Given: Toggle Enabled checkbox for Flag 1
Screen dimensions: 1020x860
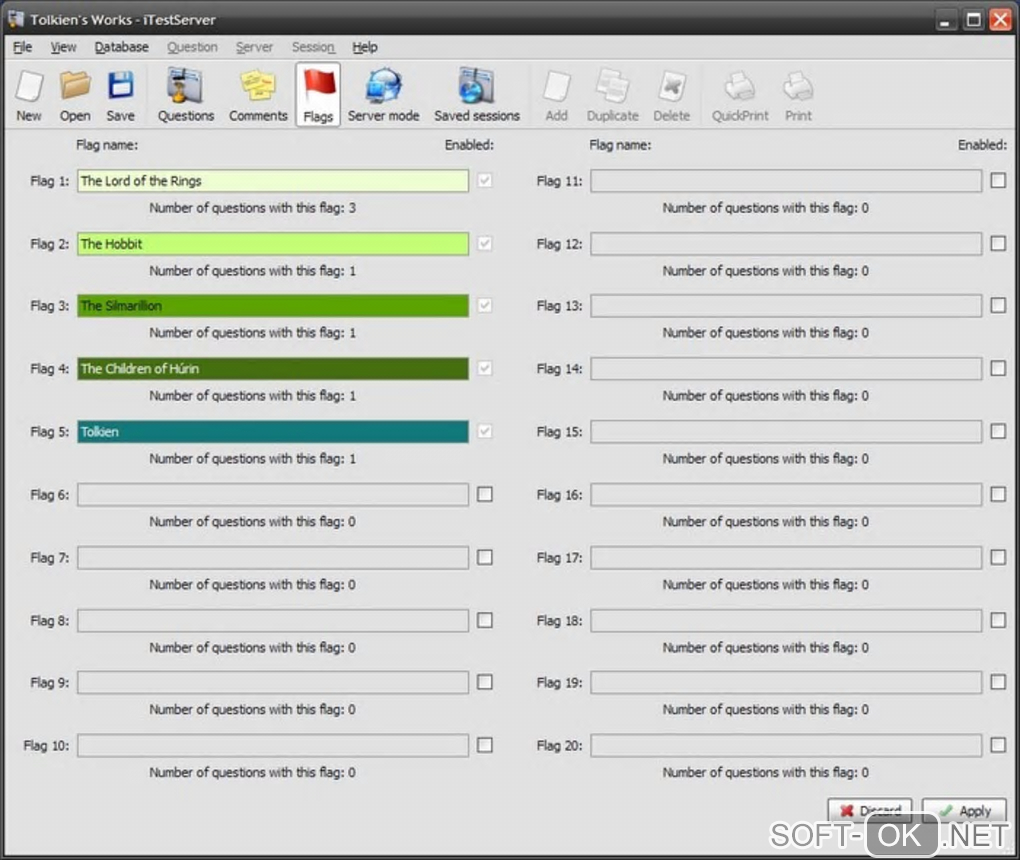Looking at the screenshot, I should click(x=485, y=180).
